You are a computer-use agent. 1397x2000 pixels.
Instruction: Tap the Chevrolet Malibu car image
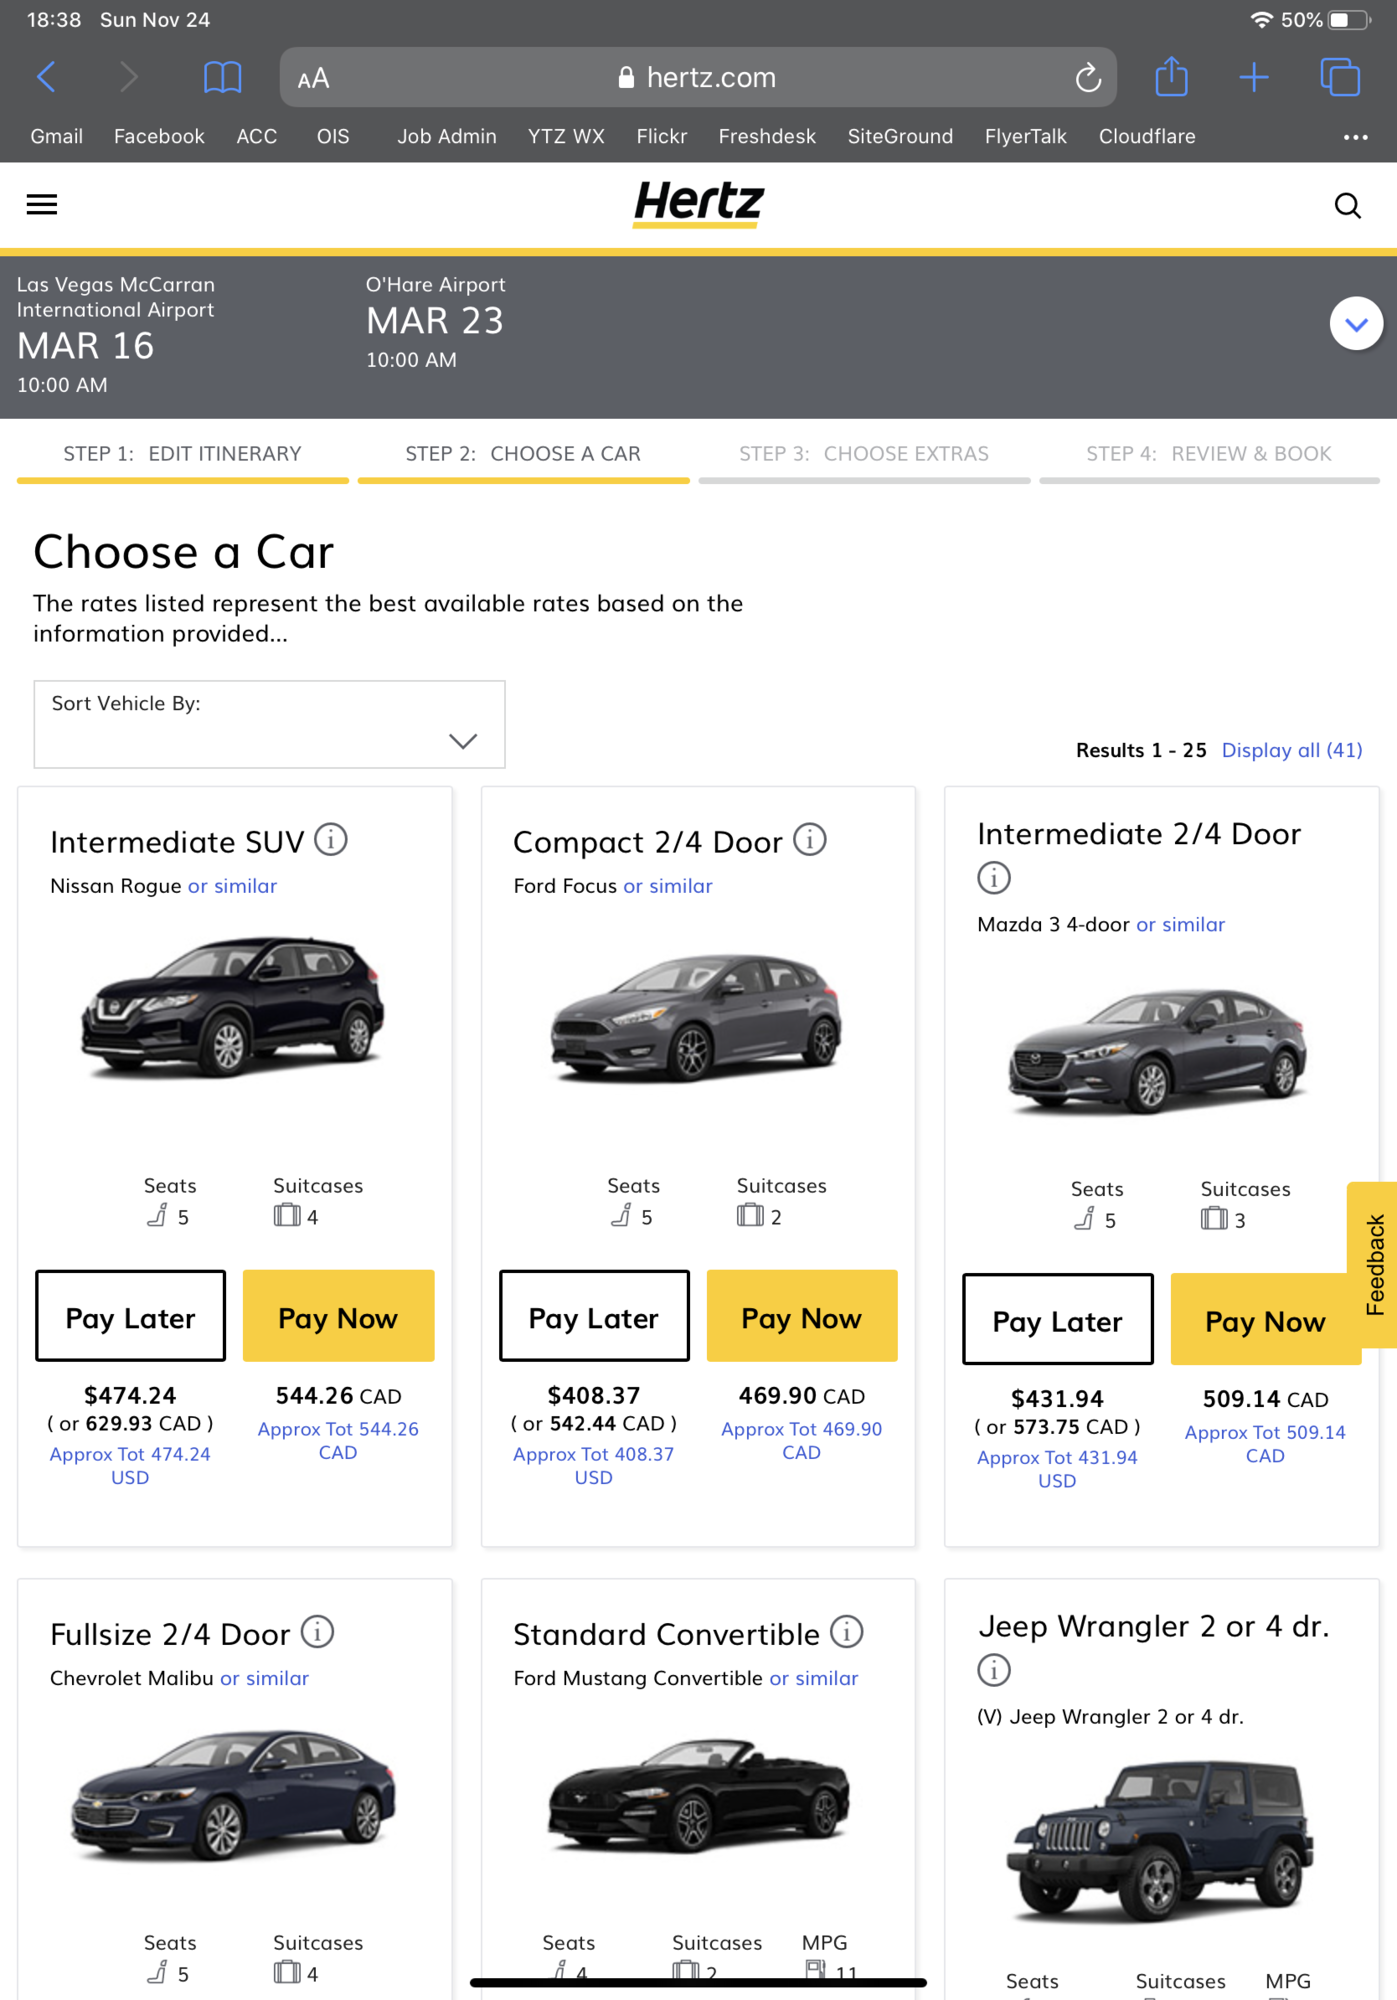(x=232, y=1796)
